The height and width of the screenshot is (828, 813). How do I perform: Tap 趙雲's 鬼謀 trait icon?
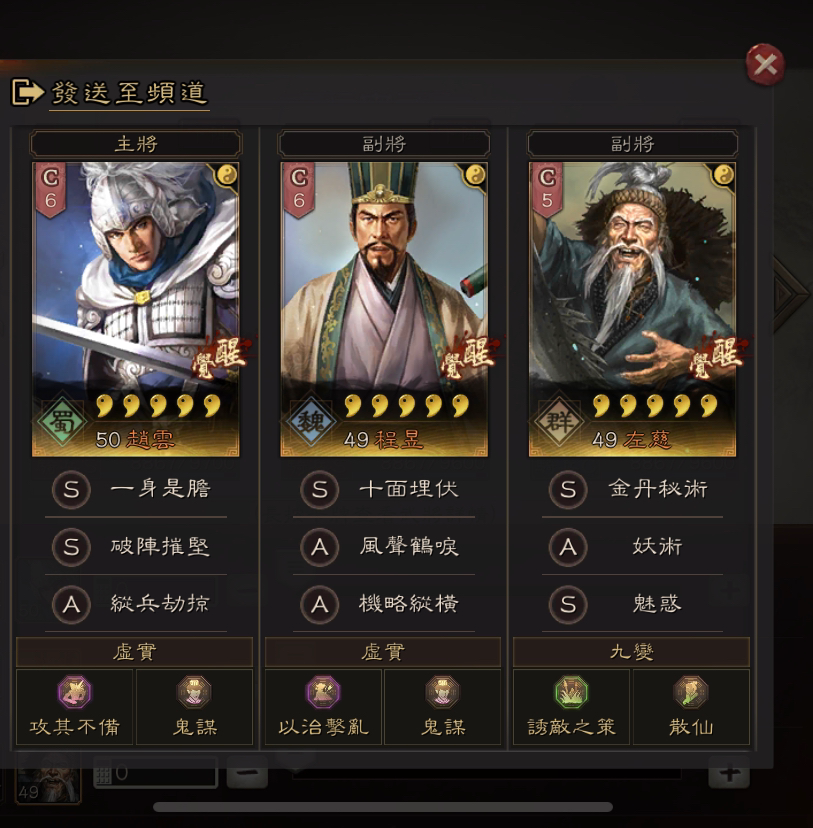click(x=194, y=692)
